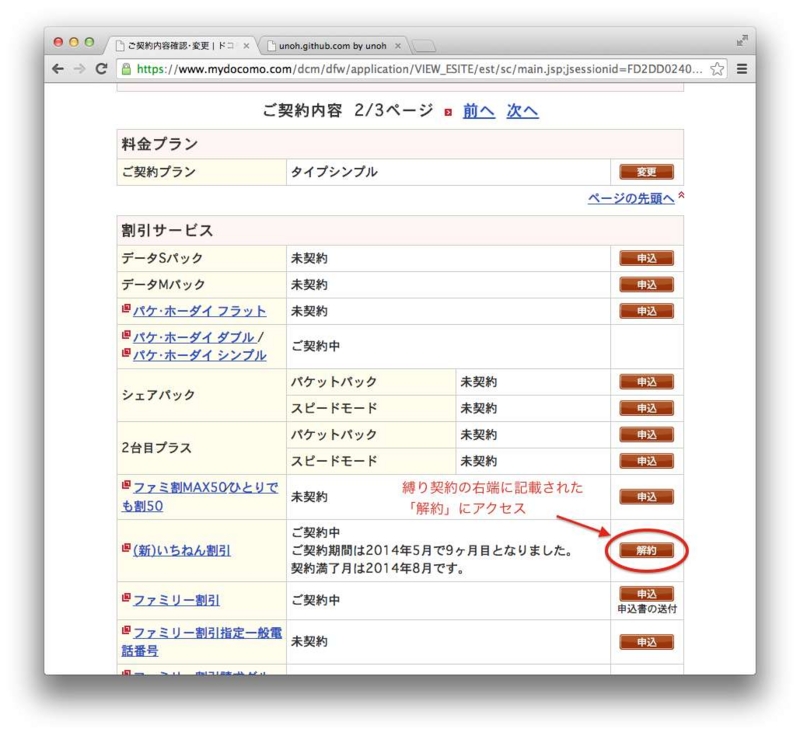Image resolution: width=800 pixels, height=736 pixels.
Task: Open the (新)いちねん割引 link
Action: click(182, 551)
